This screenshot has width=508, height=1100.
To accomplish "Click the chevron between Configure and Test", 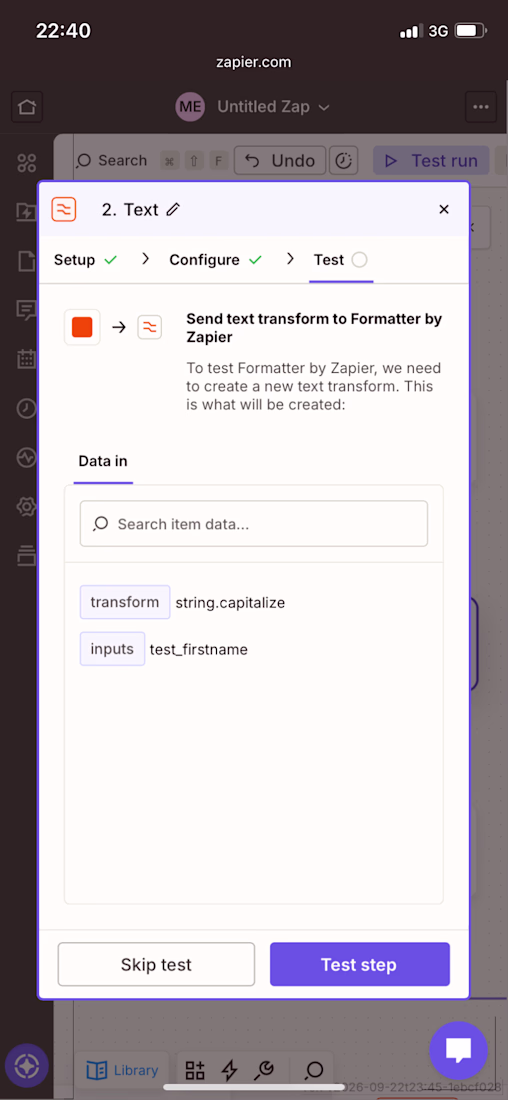I will 290,259.
